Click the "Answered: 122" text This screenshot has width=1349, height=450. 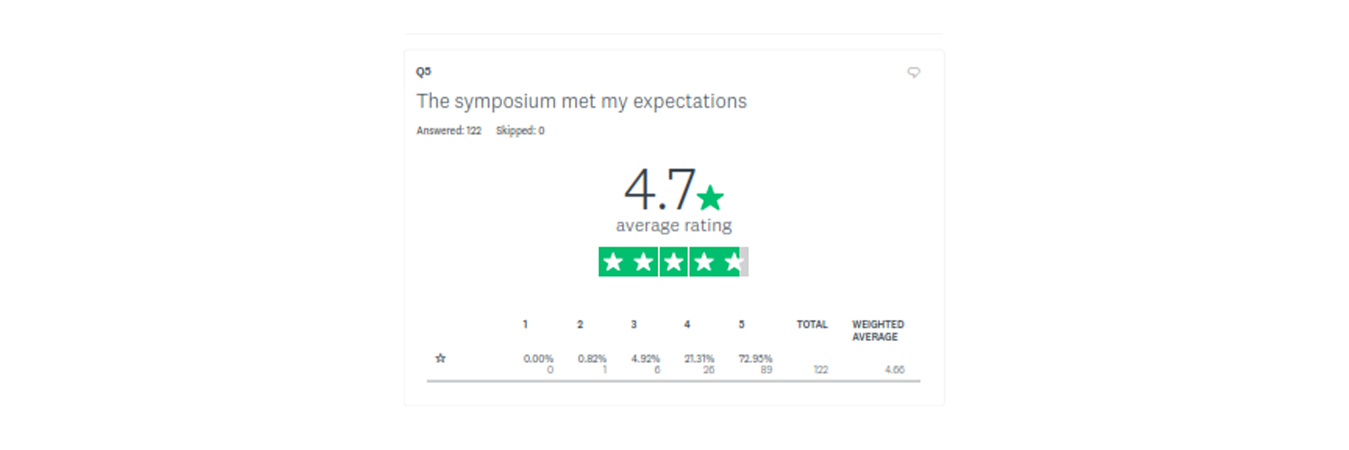click(449, 131)
